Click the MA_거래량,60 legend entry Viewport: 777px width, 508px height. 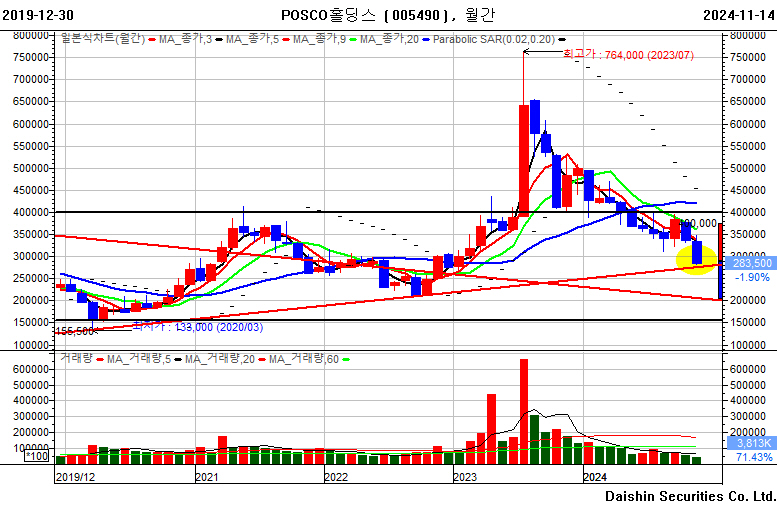tap(304, 358)
